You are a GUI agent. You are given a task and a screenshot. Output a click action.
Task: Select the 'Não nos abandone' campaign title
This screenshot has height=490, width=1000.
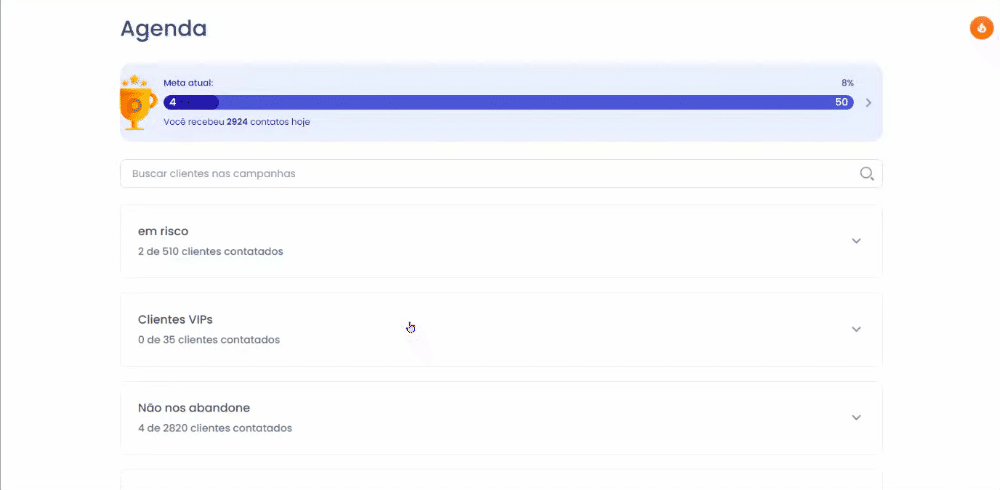194,407
